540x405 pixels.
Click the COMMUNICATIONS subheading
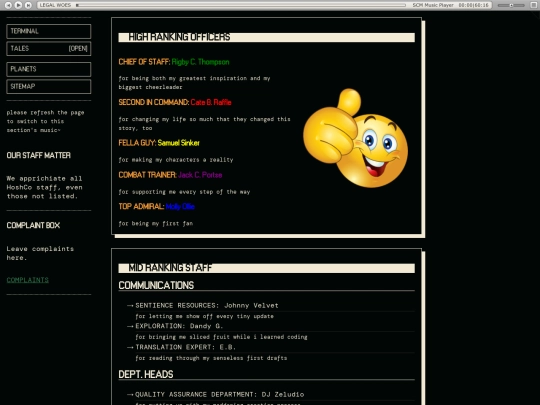pyautogui.click(x=156, y=285)
